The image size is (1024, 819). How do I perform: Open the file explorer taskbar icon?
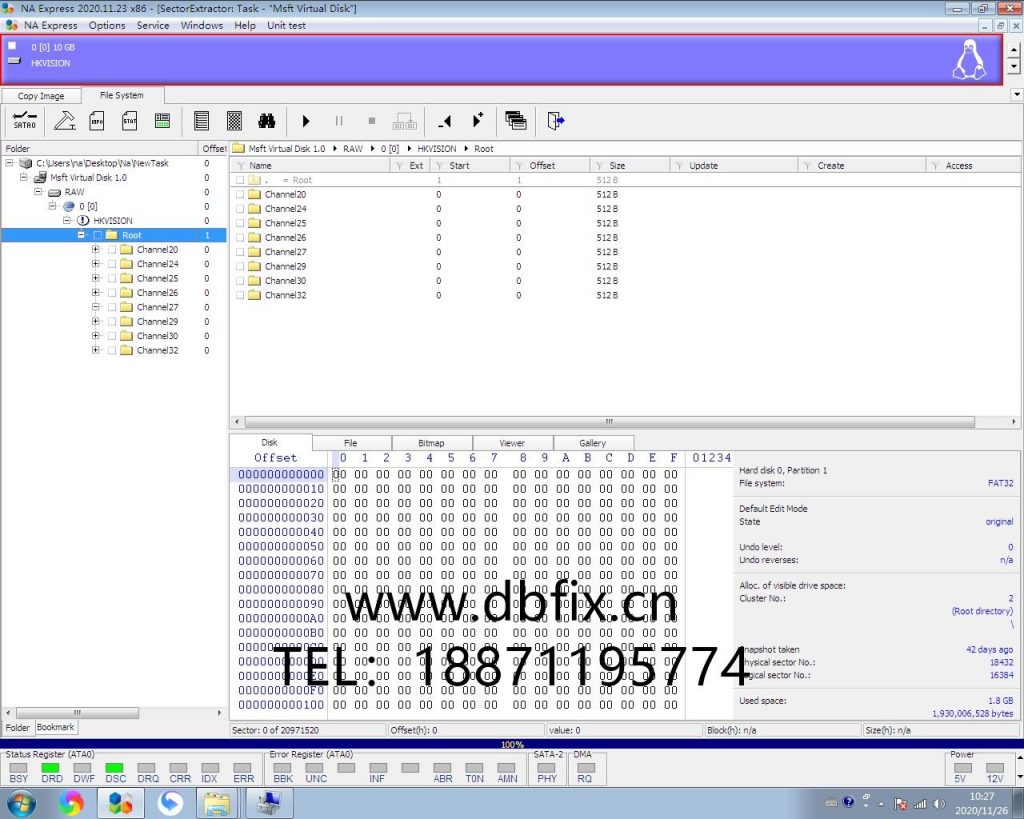[x=216, y=803]
